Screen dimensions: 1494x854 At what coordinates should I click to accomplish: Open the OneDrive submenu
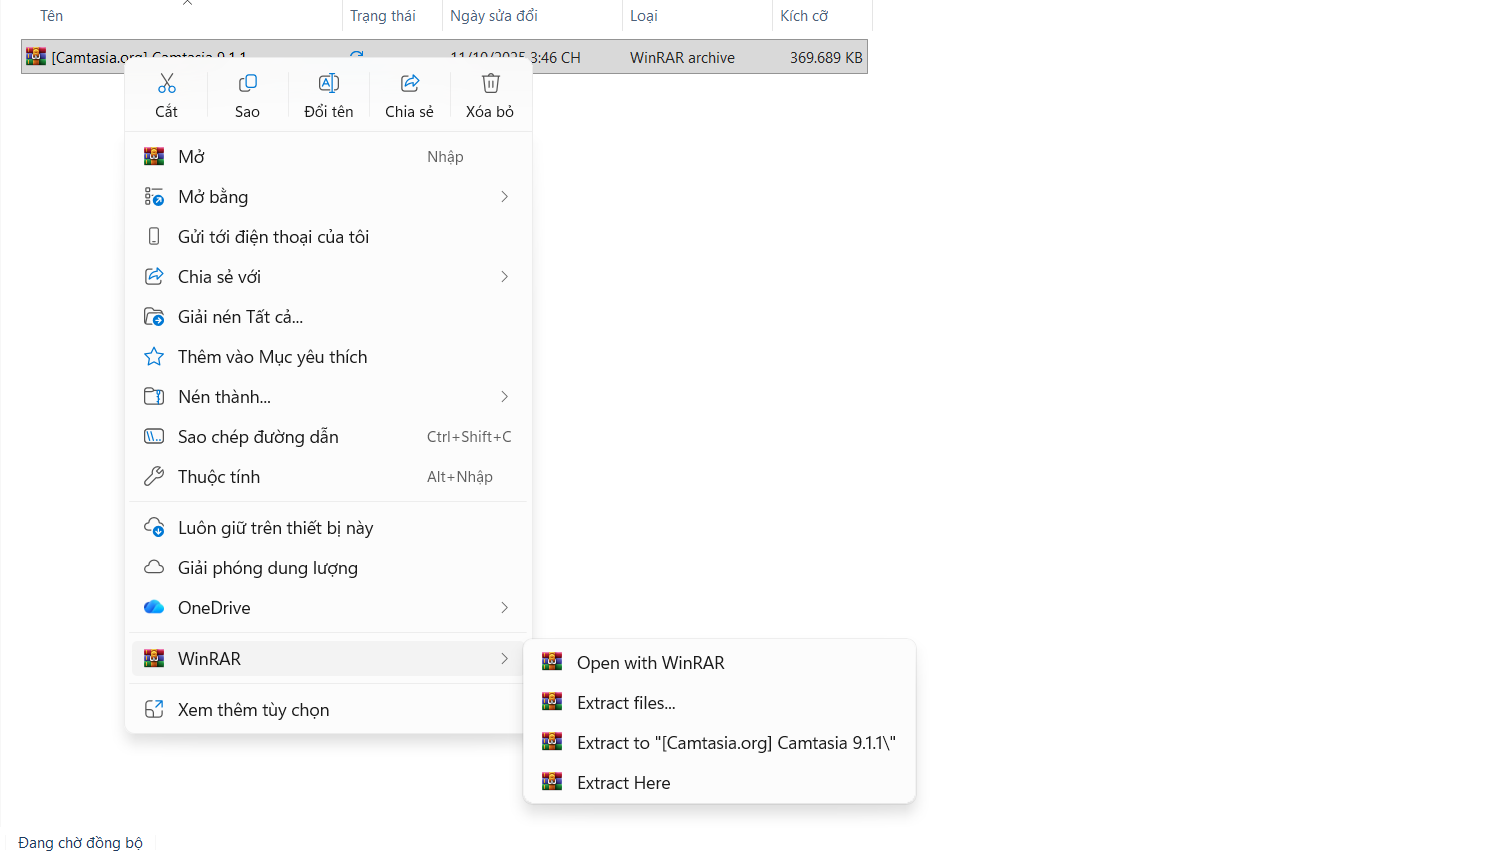(504, 608)
